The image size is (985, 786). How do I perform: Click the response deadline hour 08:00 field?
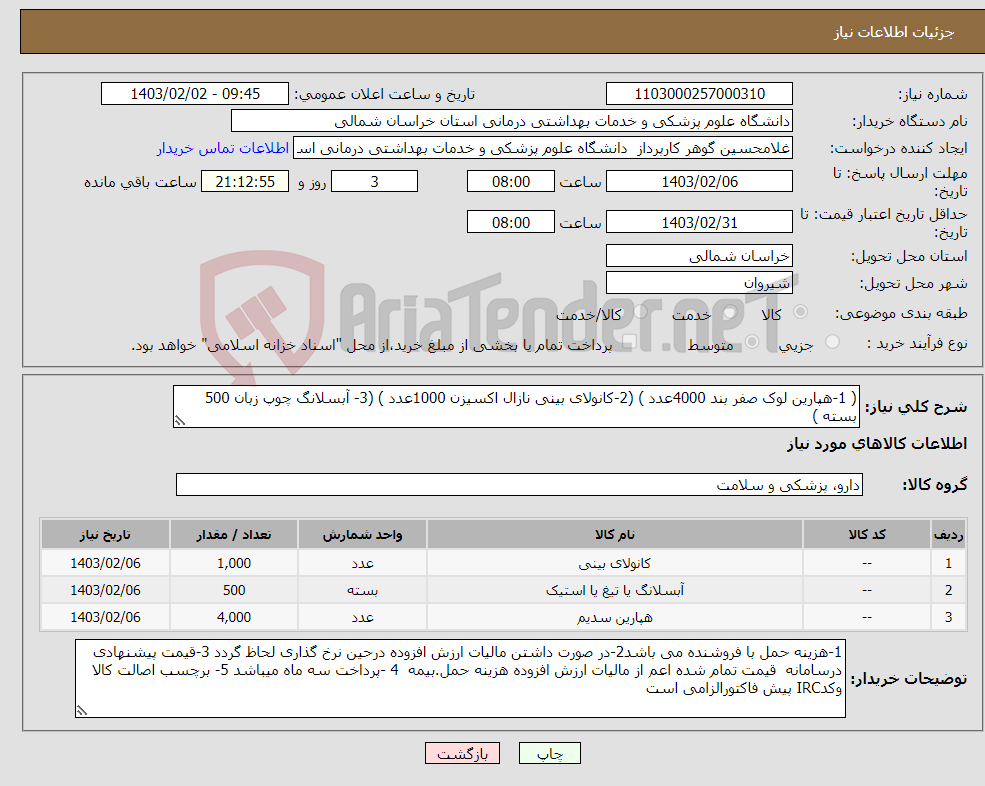pyautogui.click(x=511, y=182)
